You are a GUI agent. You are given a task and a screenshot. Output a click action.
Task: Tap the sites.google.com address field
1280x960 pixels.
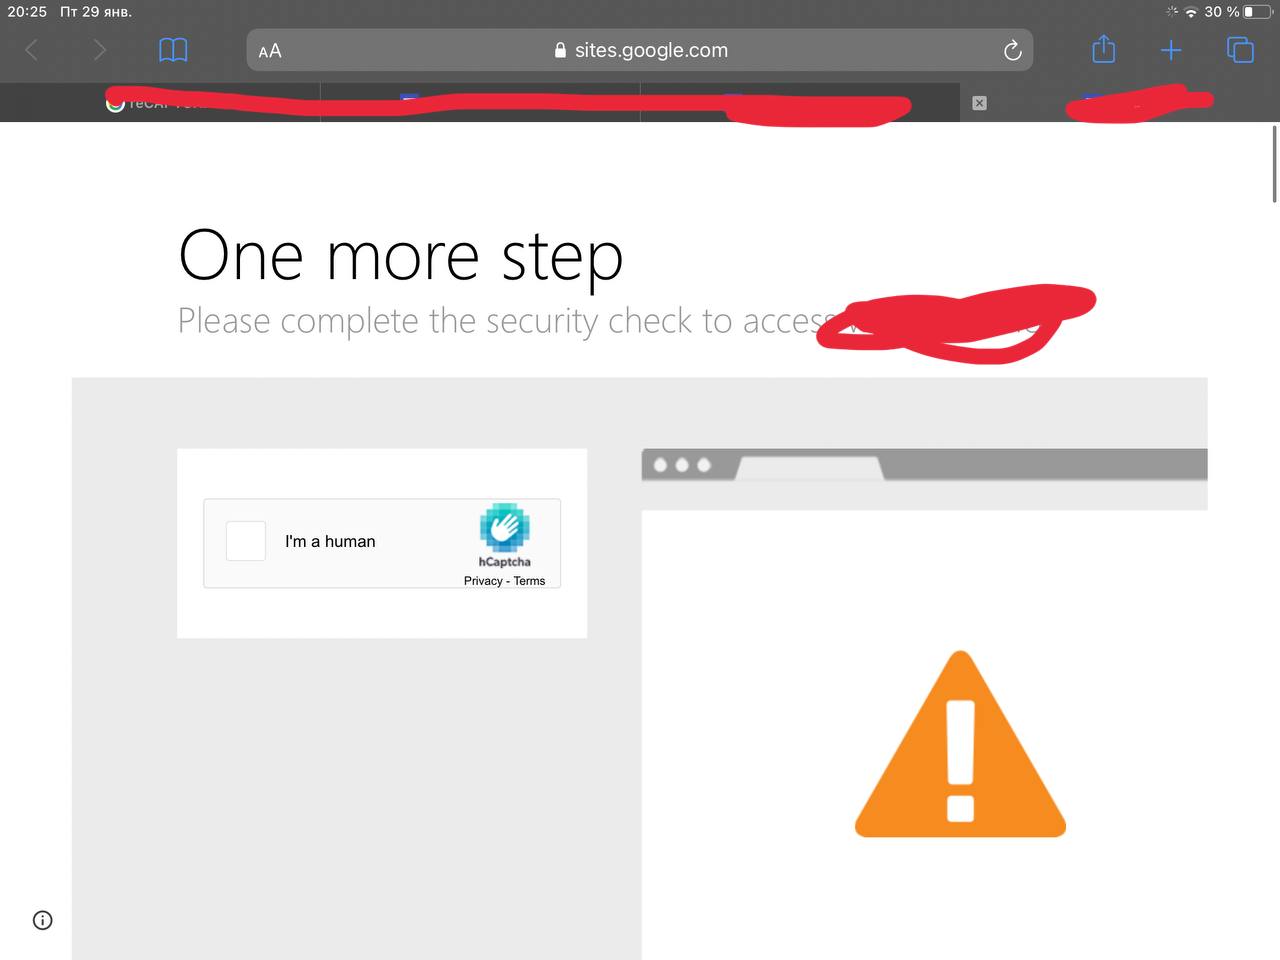[x=640, y=50]
